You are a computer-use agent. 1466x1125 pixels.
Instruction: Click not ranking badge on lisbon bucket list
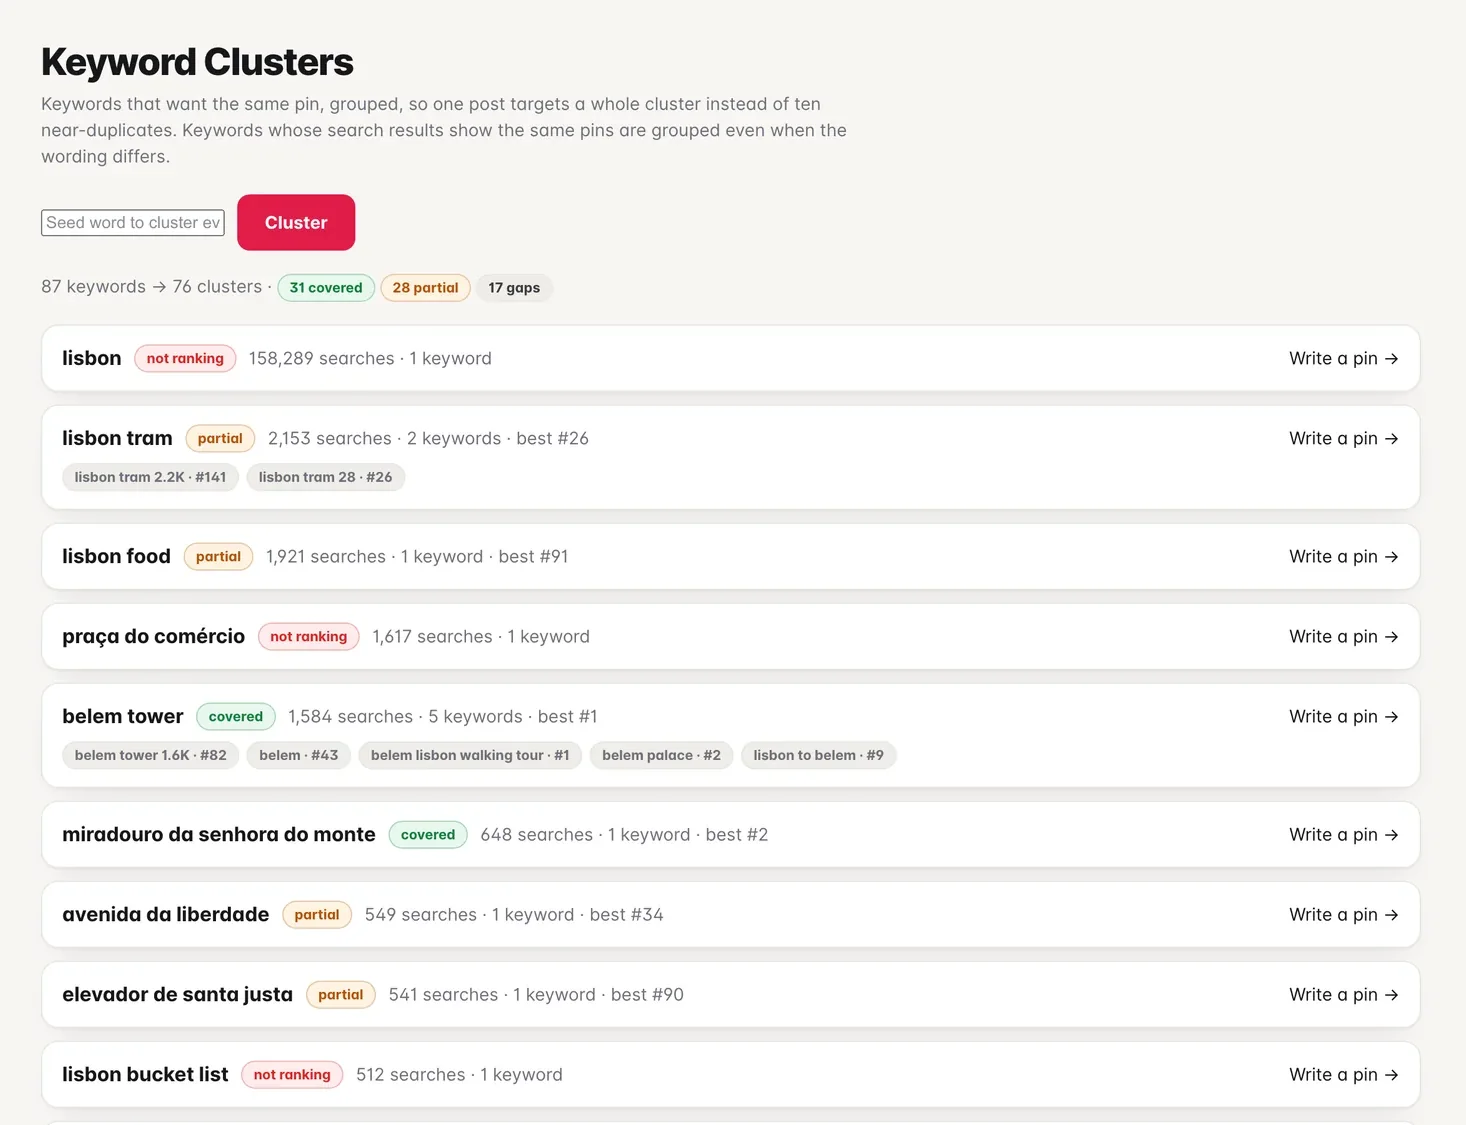pyautogui.click(x=292, y=1074)
